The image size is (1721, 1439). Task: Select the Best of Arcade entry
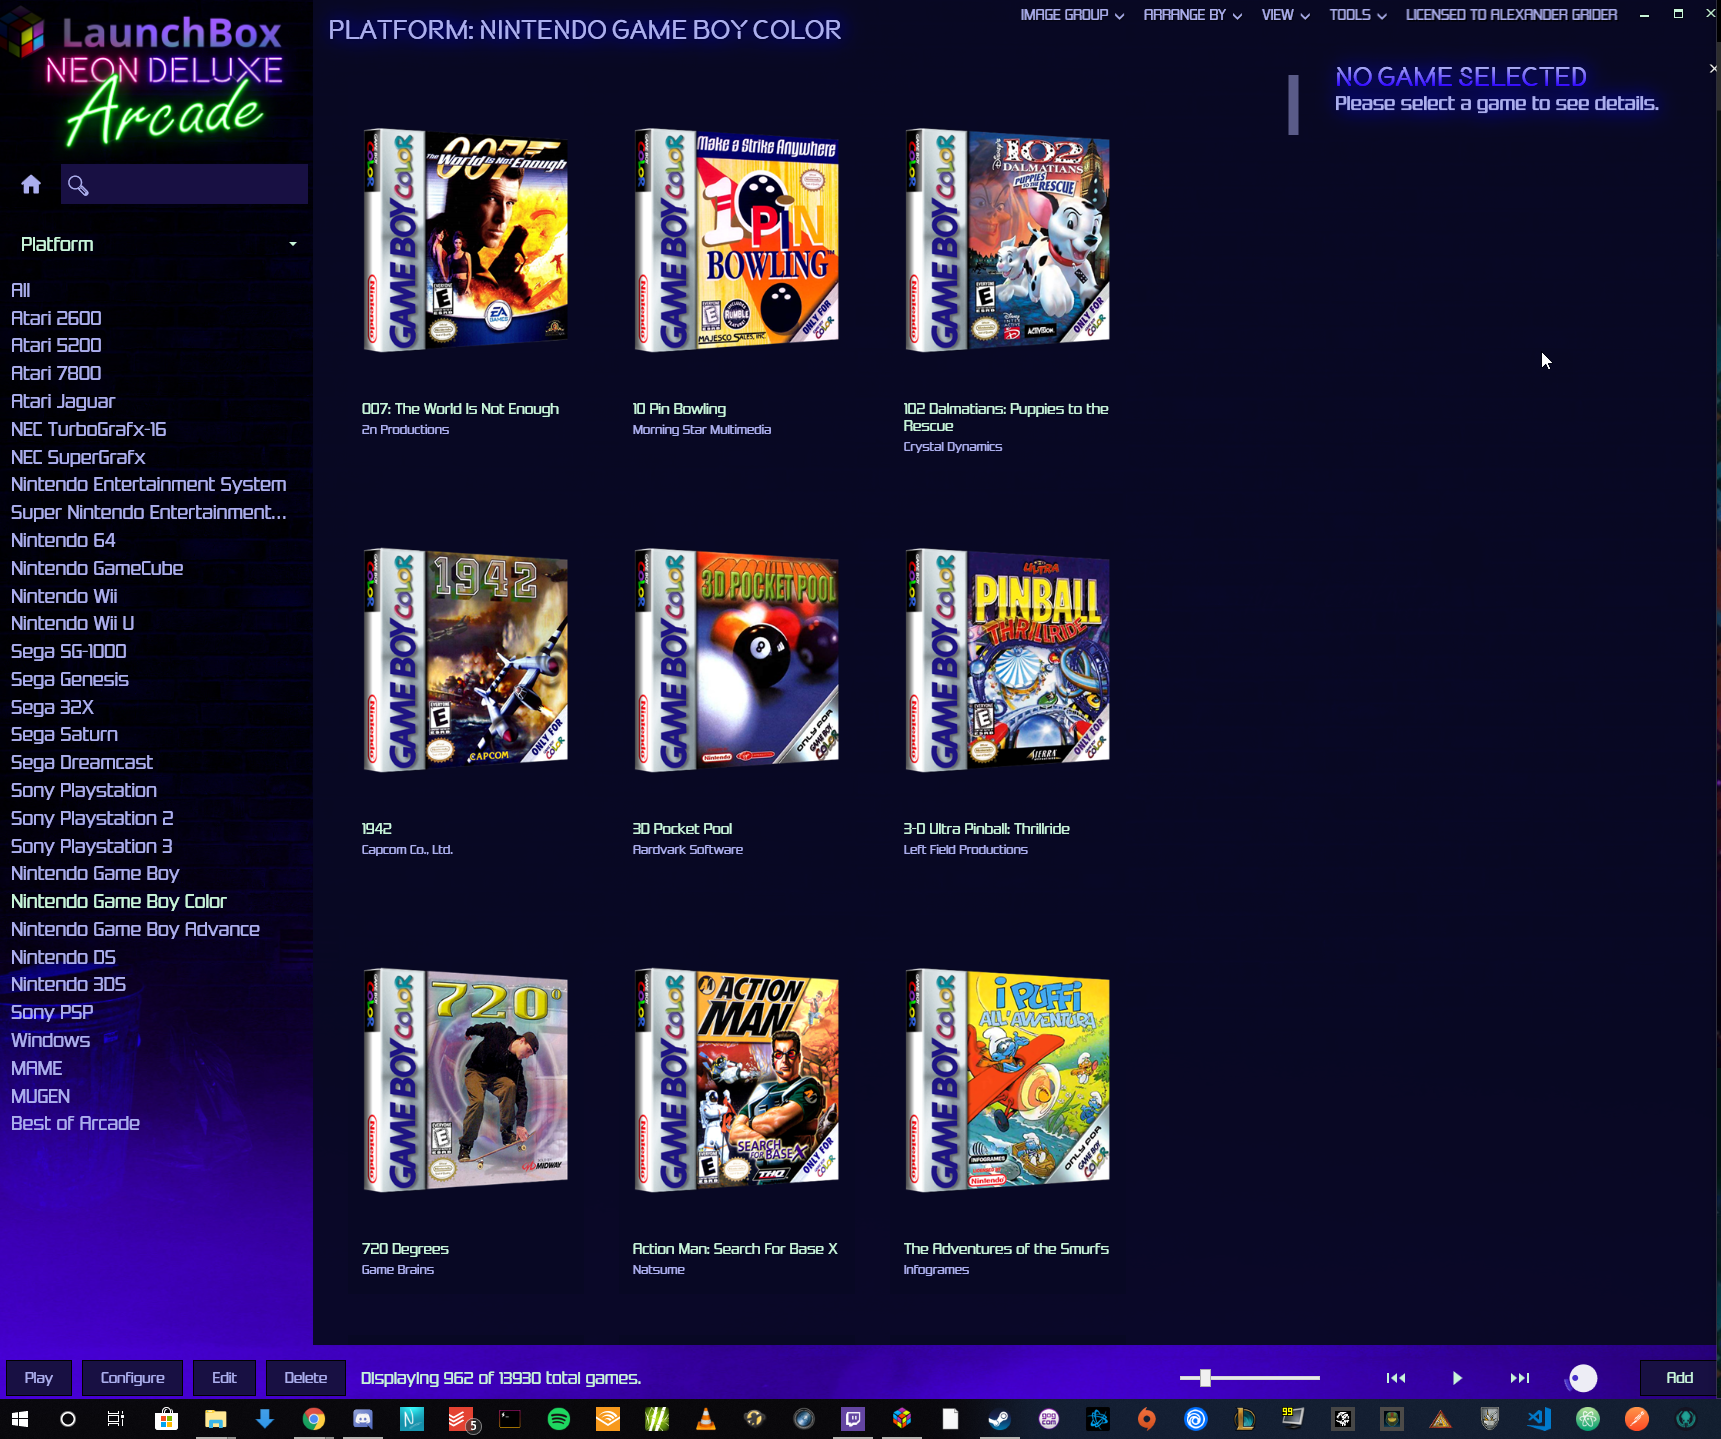75,1123
